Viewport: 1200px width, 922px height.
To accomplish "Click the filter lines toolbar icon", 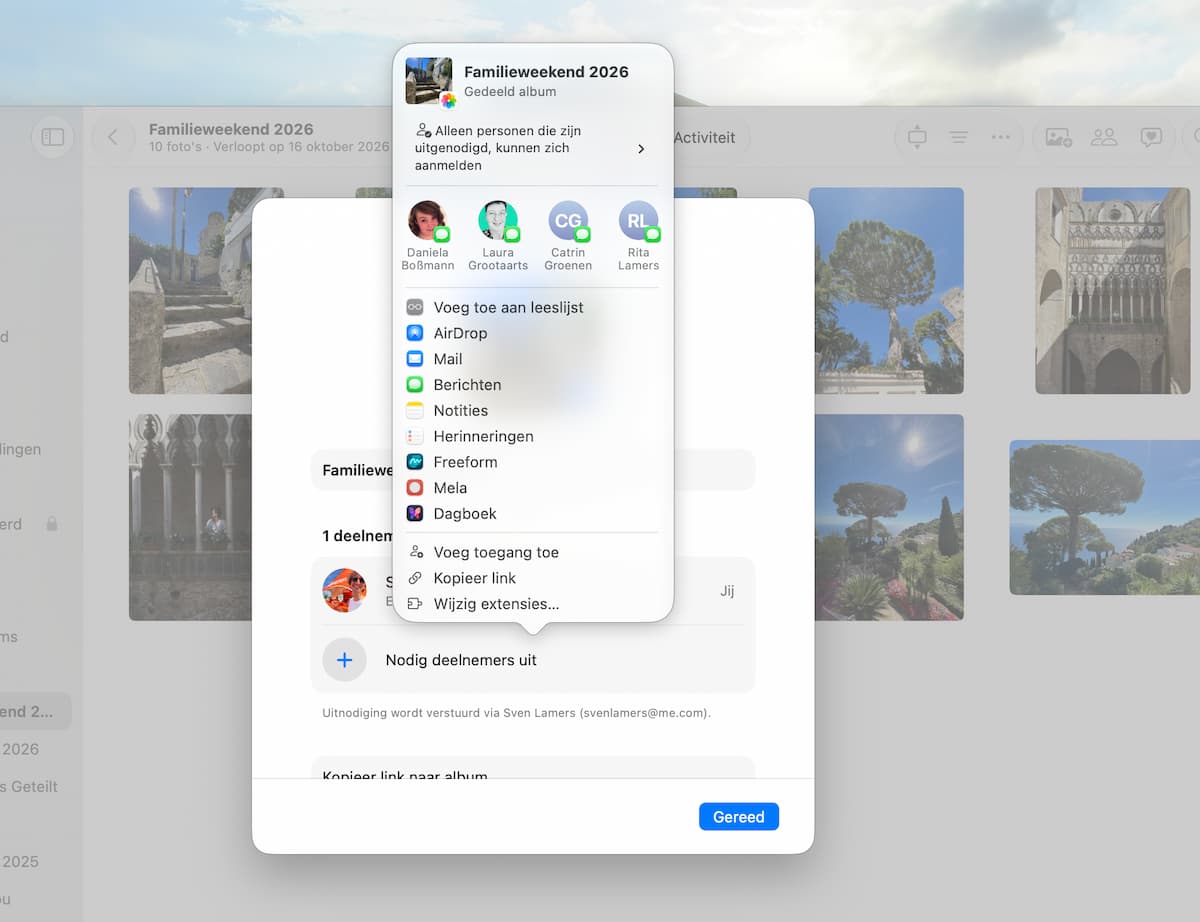I will click(x=958, y=138).
